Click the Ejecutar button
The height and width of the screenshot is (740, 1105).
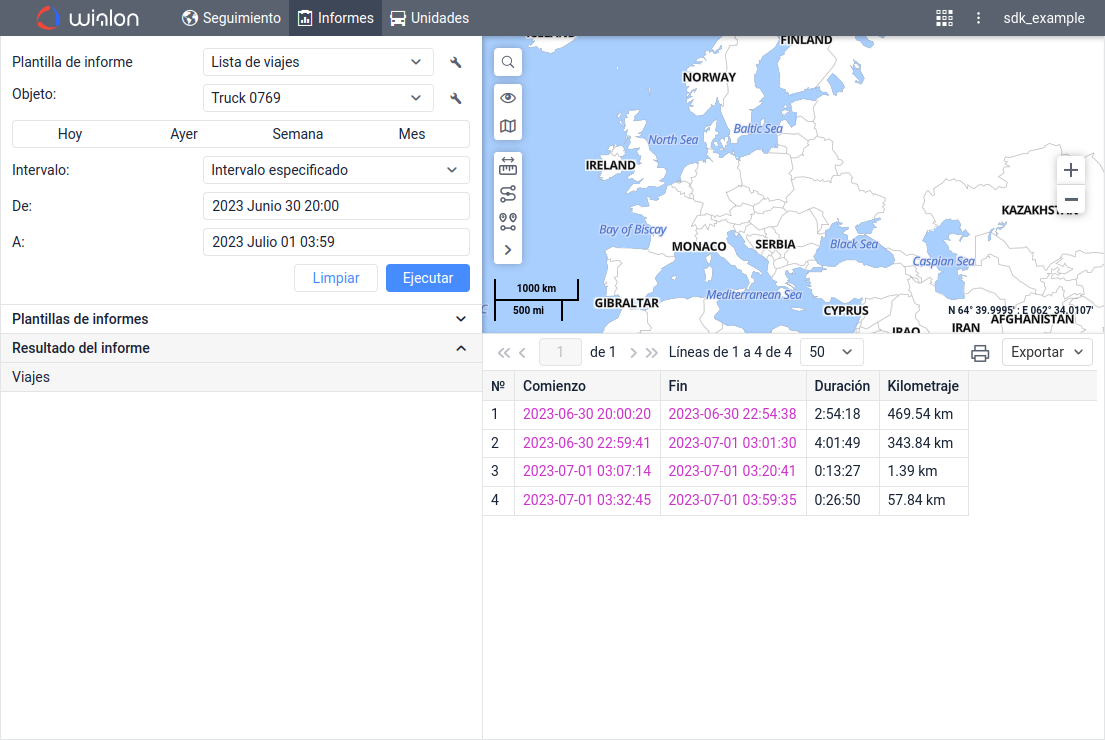[427, 278]
